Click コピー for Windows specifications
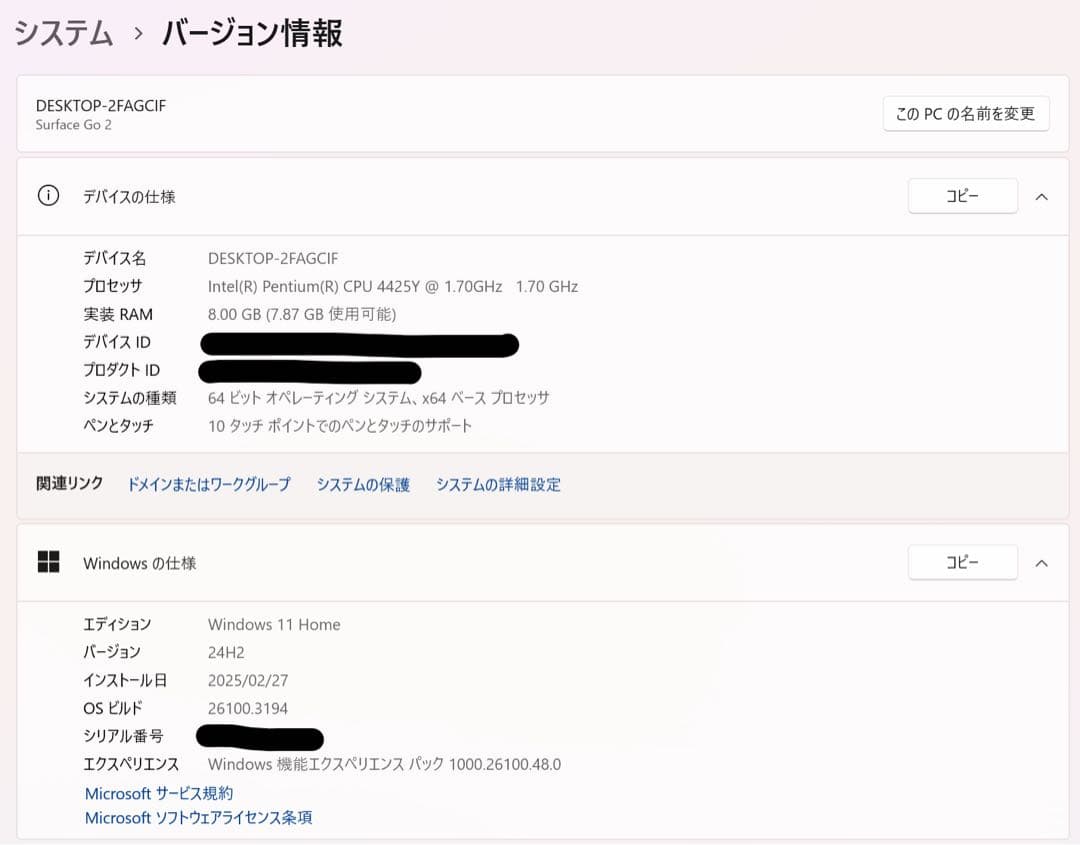1080x845 pixels. click(962, 562)
